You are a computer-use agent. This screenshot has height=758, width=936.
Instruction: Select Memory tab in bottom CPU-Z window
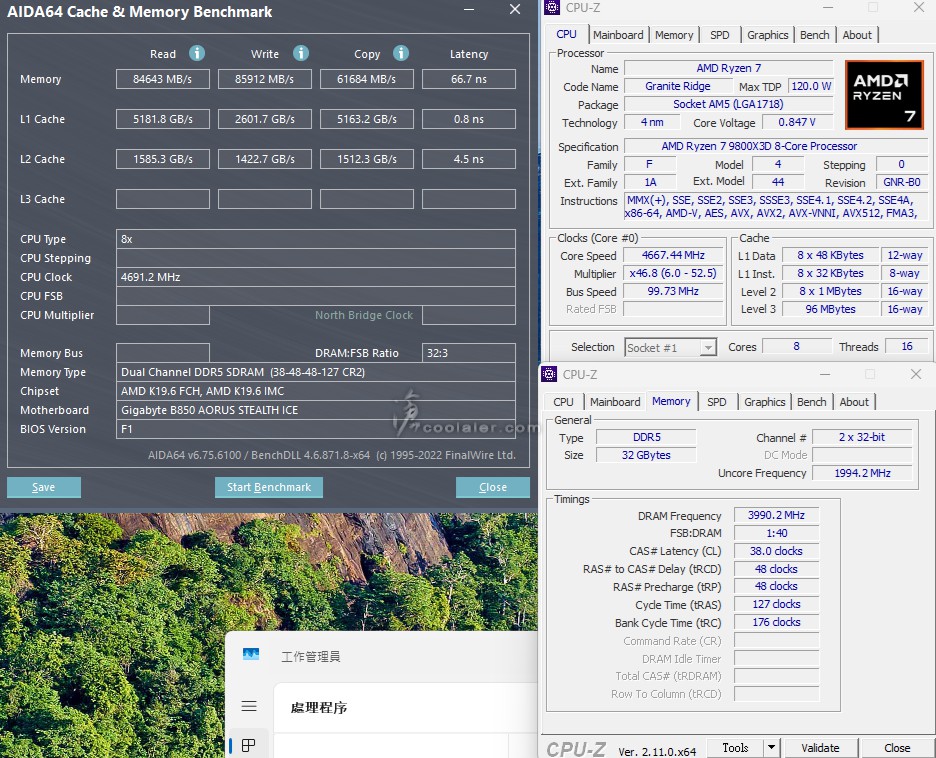tap(671, 401)
